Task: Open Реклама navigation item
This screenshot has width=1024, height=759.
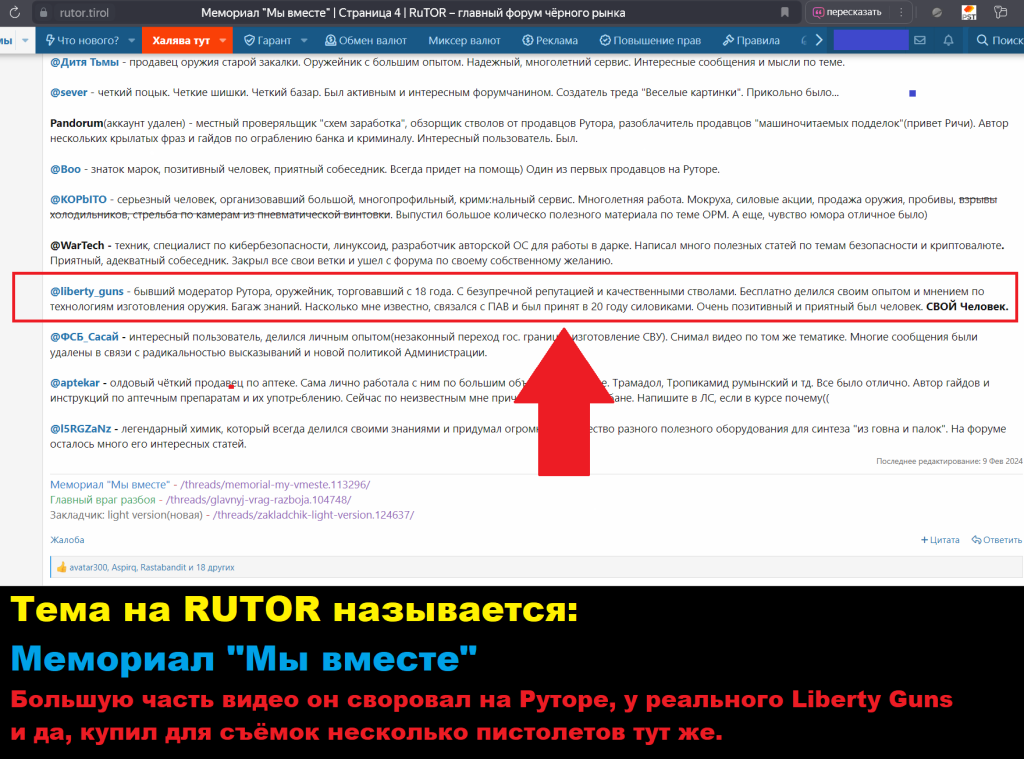Action: pos(550,40)
